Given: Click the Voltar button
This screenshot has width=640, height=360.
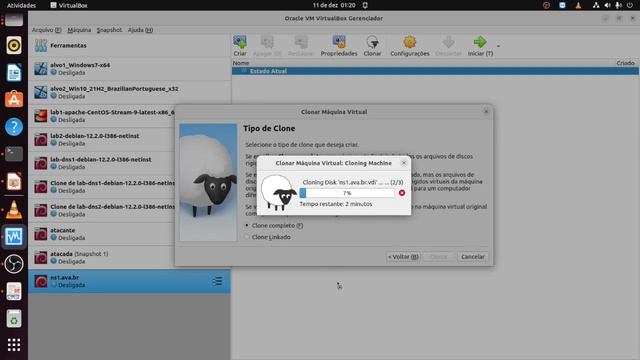Looking at the screenshot, I should point(403,257).
